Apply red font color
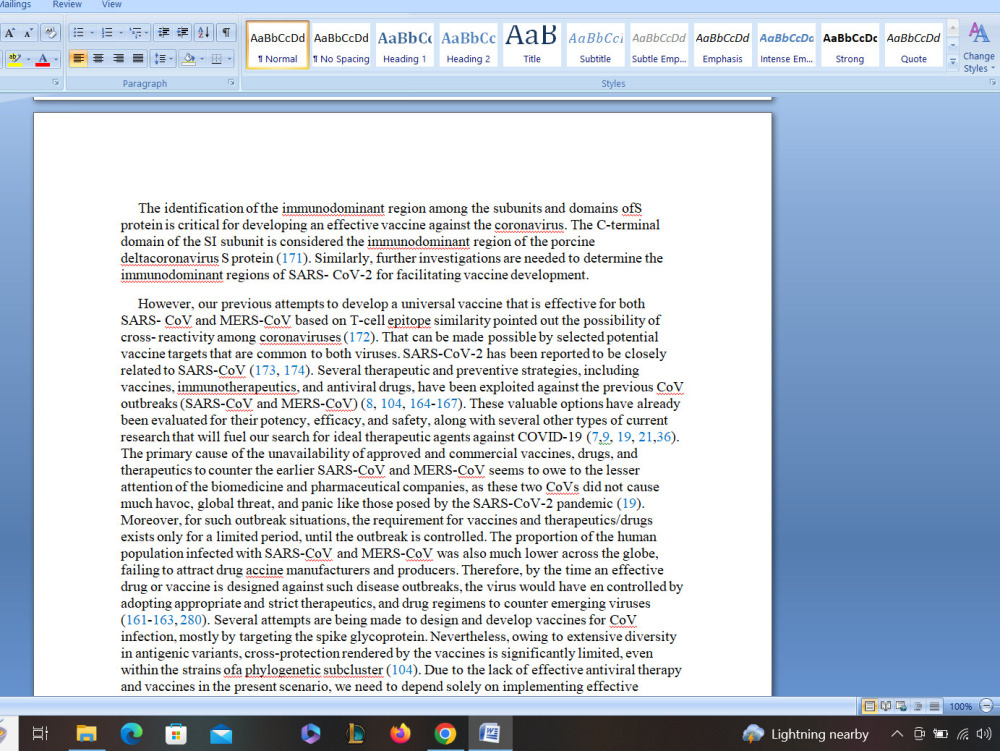 pyautogui.click(x=43, y=59)
